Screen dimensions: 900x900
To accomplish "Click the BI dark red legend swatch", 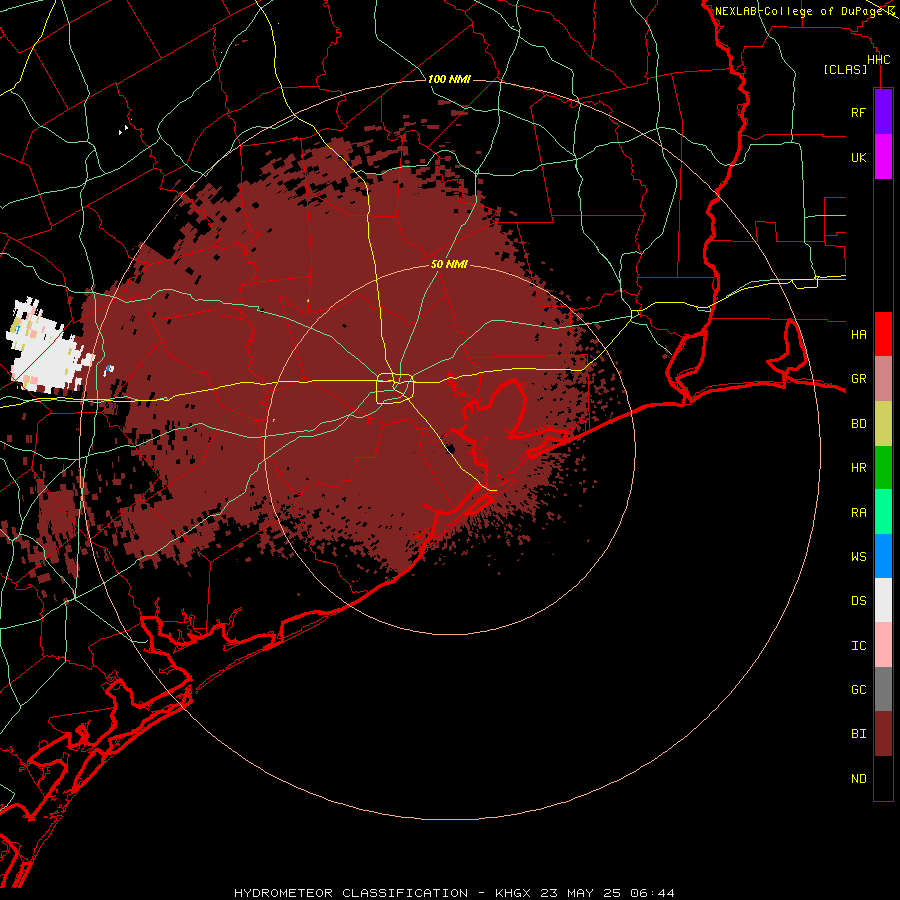I will click(883, 734).
